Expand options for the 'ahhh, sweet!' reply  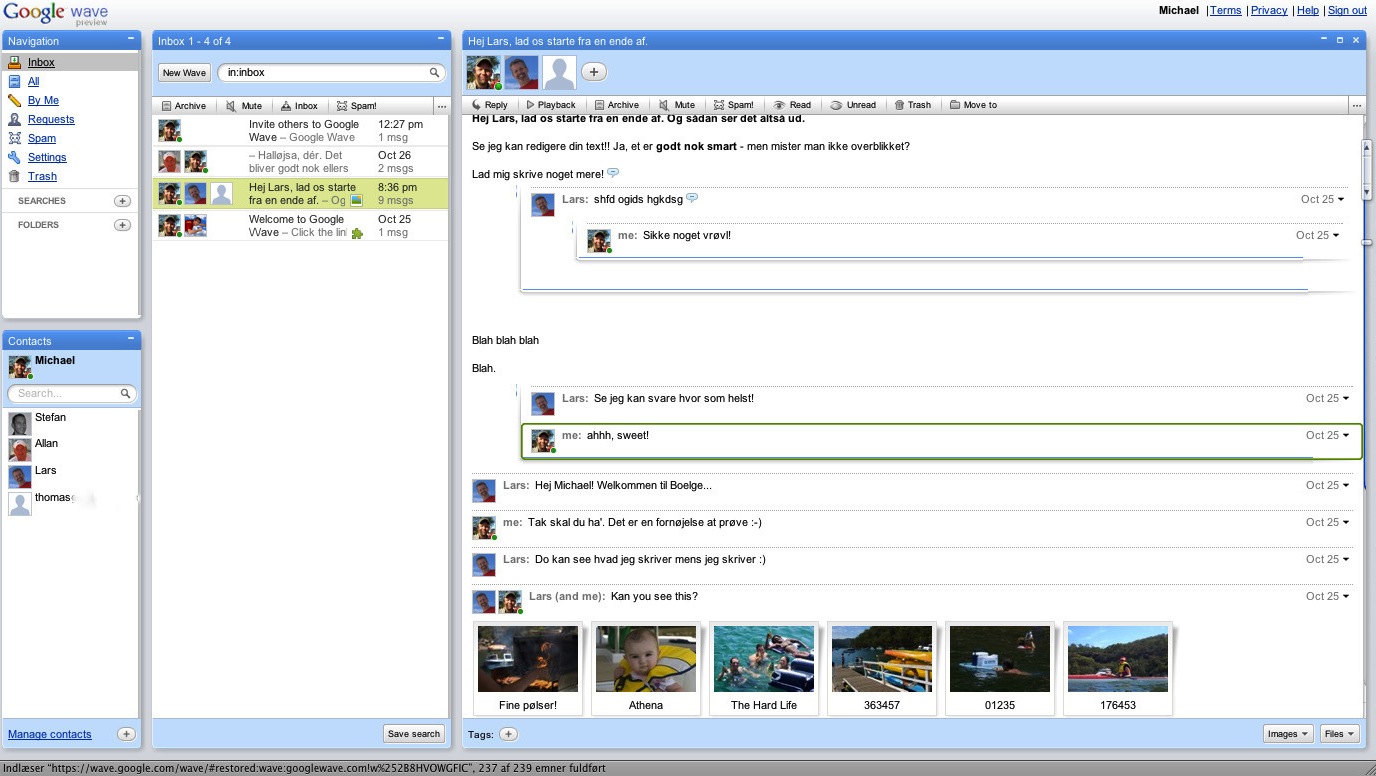(x=1346, y=436)
